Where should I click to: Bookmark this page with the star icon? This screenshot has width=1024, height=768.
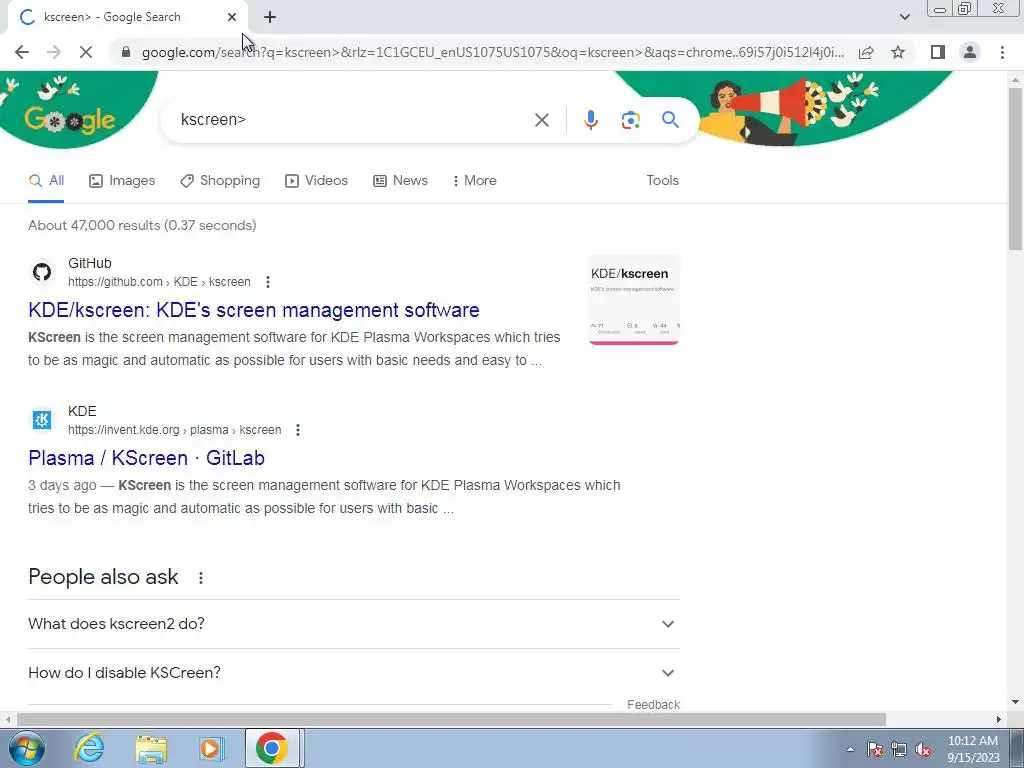(898, 52)
